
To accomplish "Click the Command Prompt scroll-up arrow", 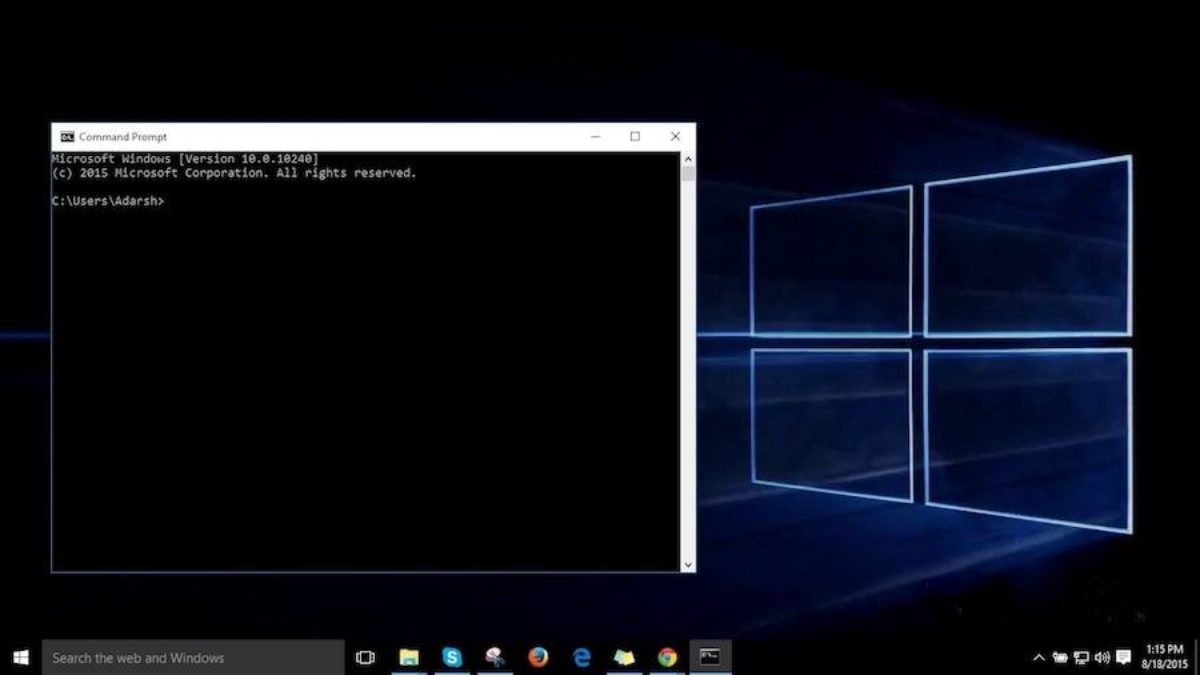I will coord(688,159).
